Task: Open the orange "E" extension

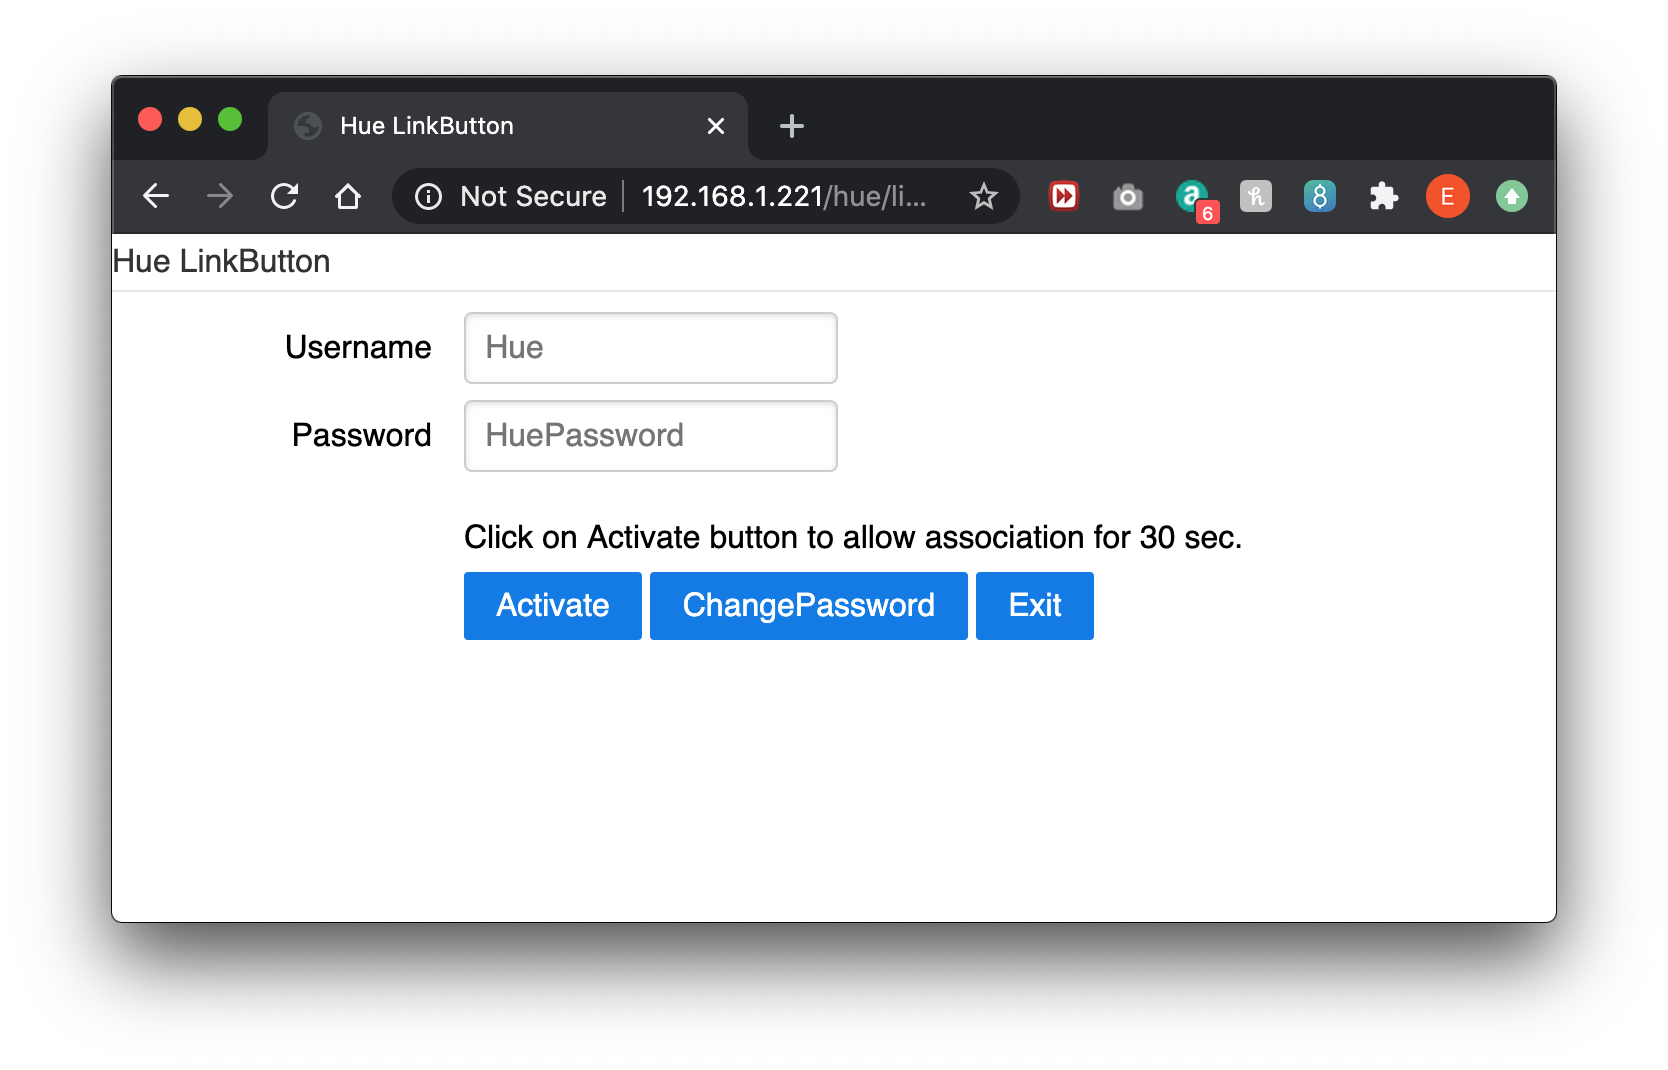Action: 1447,196
